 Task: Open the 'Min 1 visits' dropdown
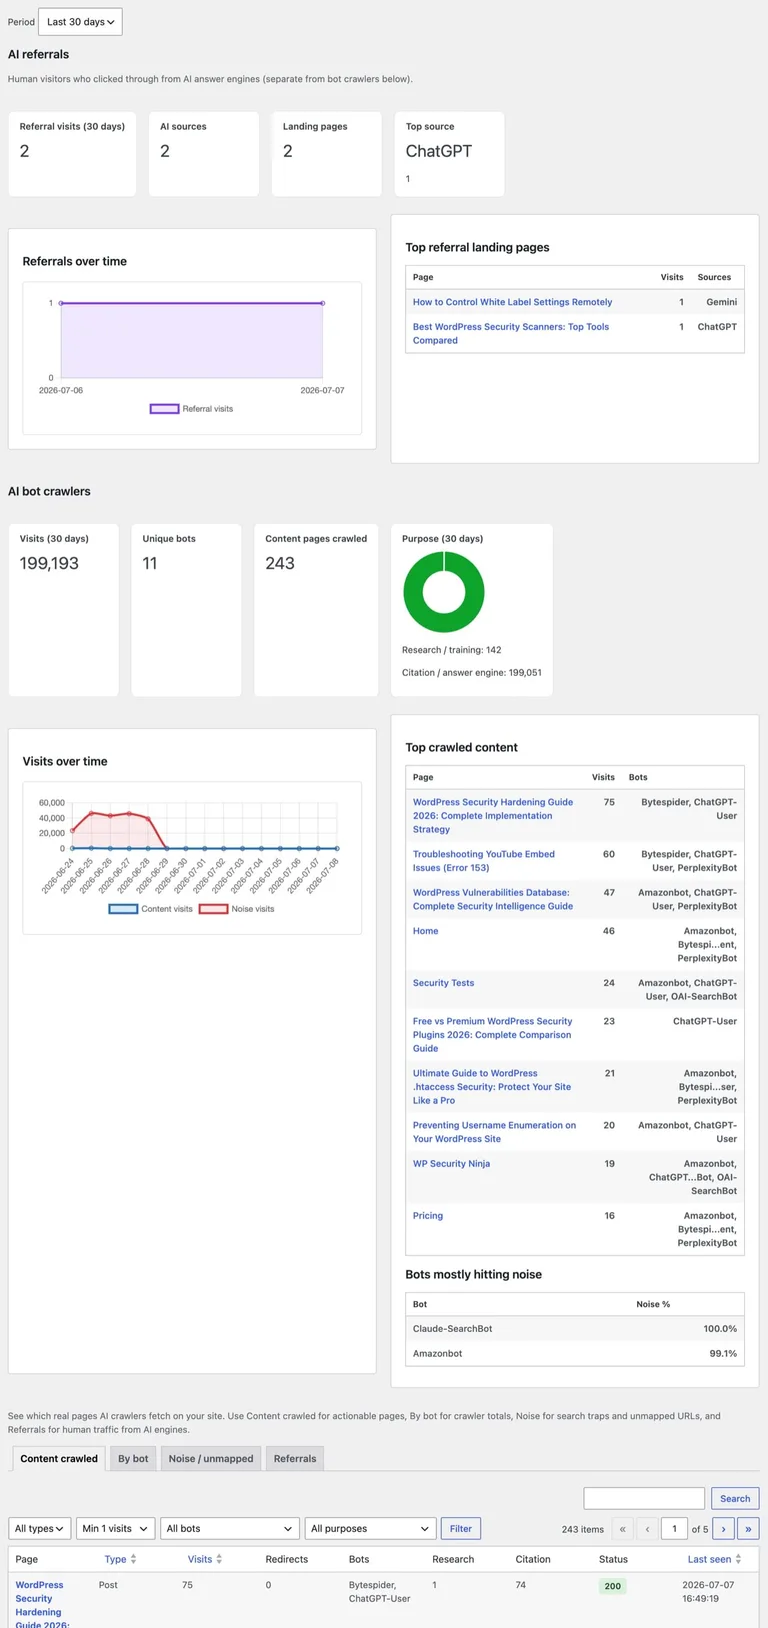[x=115, y=1528]
